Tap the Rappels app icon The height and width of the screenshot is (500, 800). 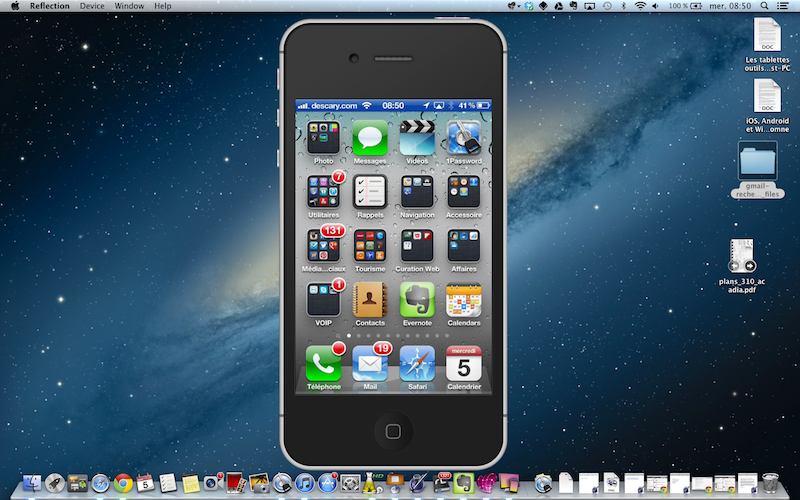coord(370,192)
